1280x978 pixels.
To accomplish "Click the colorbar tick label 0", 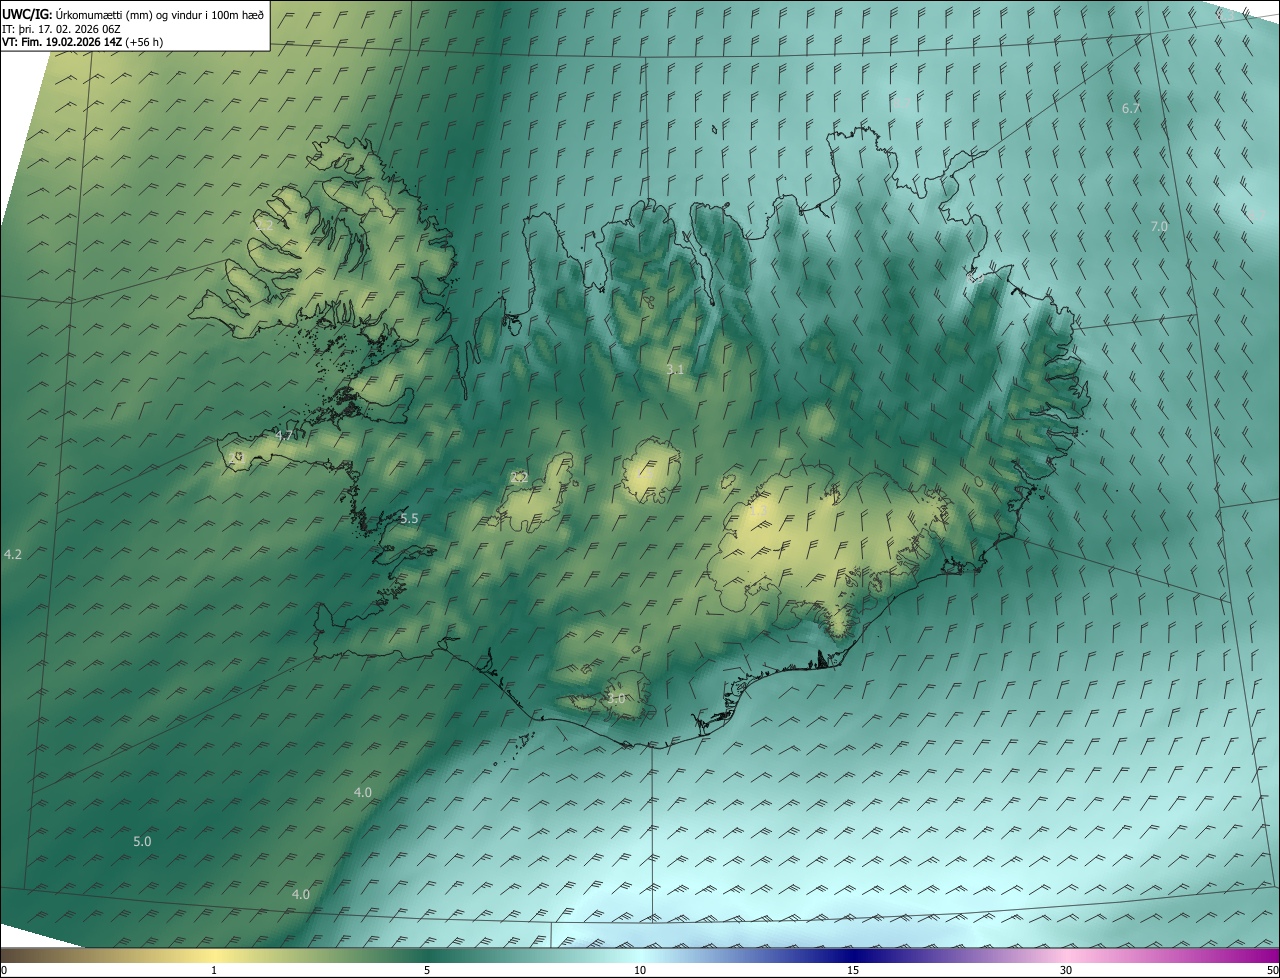I will [x=4, y=971].
